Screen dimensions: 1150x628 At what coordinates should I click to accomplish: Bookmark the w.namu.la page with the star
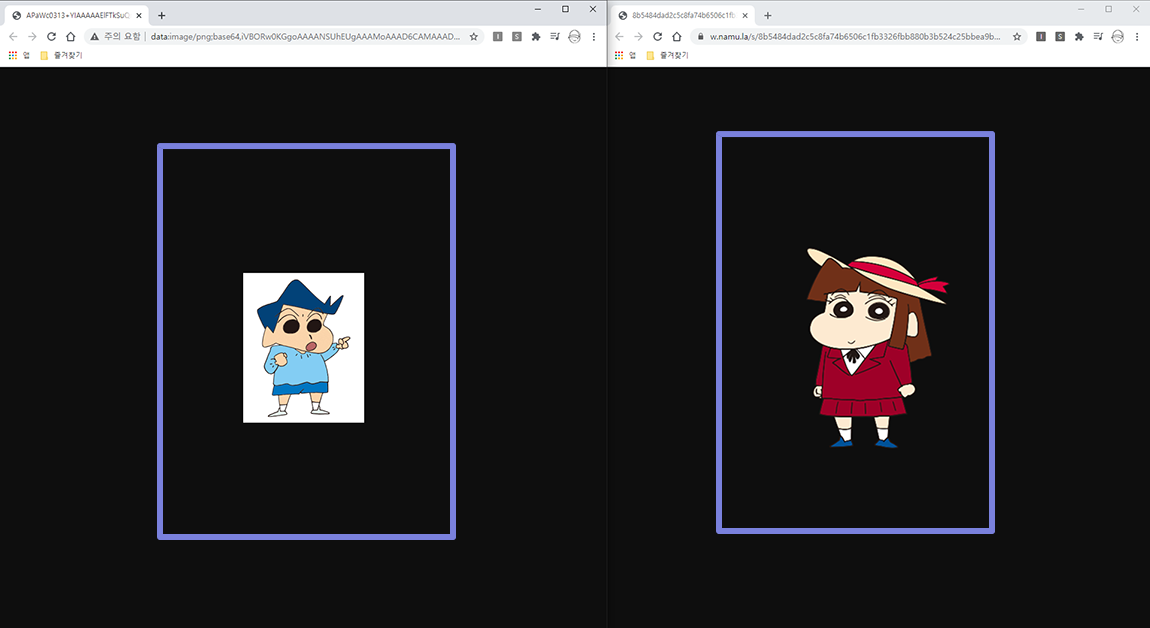(1017, 37)
